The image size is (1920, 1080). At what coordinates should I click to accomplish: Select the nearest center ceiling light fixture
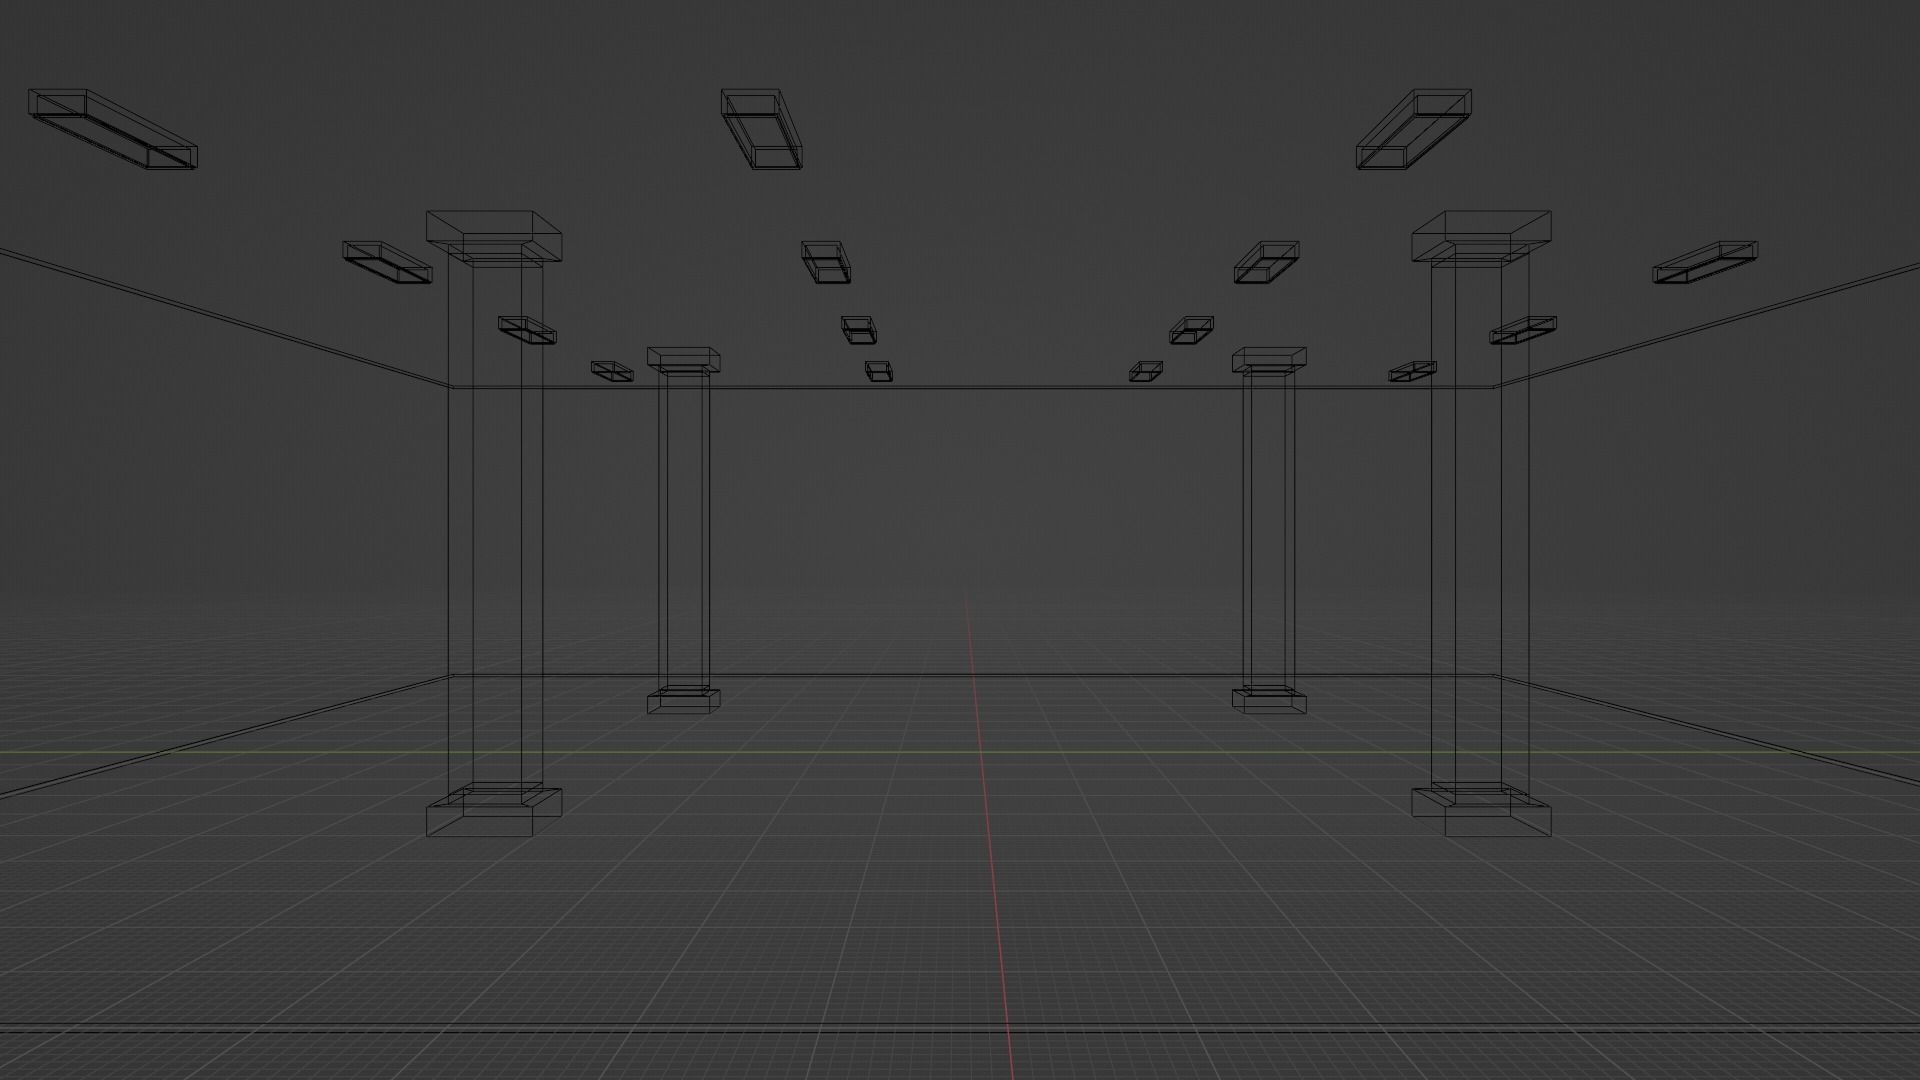pos(762,129)
